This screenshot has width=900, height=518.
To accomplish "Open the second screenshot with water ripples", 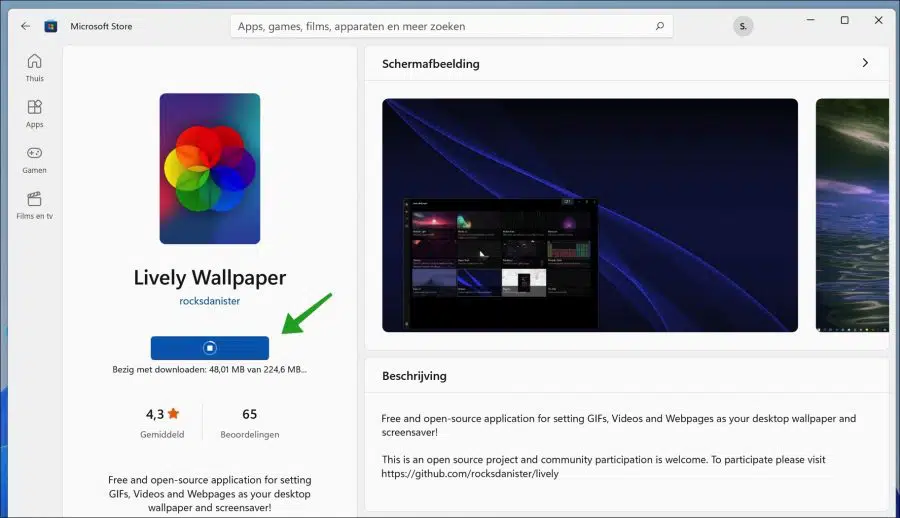I will 852,215.
